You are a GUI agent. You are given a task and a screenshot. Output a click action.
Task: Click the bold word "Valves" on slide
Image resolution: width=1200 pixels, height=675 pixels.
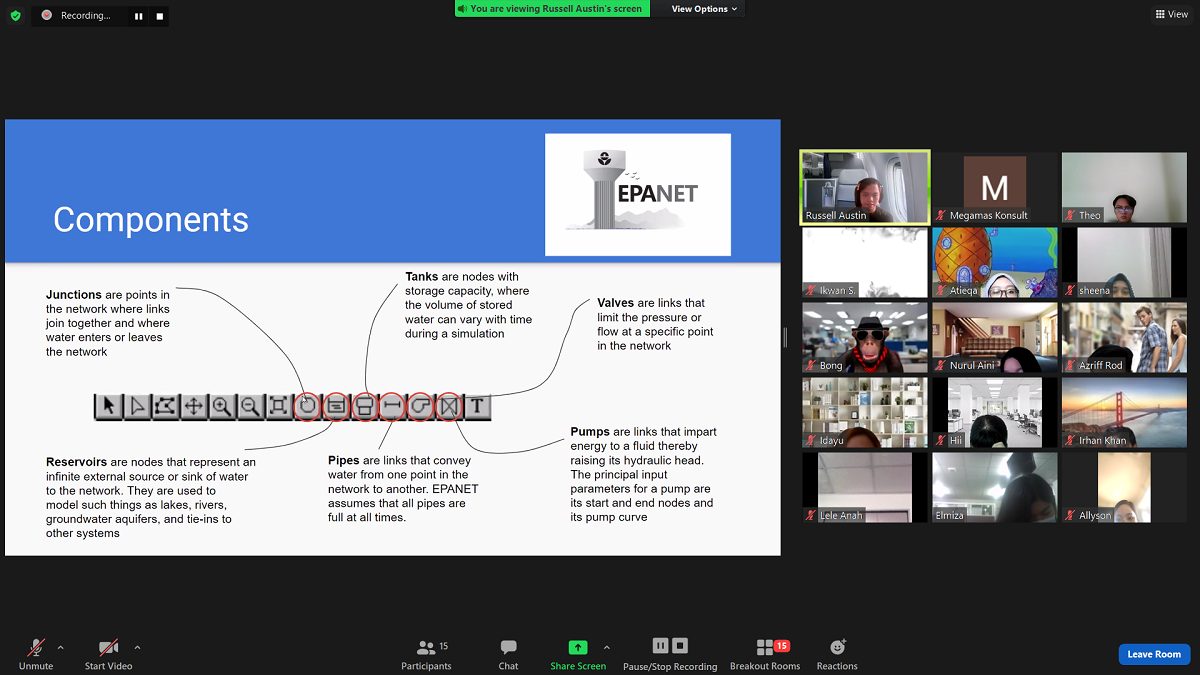(x=615, y=303)
